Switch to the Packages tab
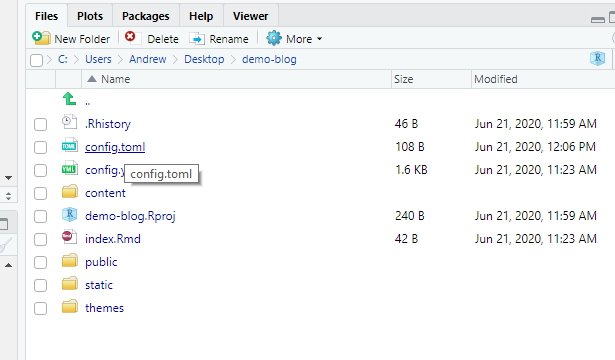Viewport: 615px width, 360px height. 146,16
